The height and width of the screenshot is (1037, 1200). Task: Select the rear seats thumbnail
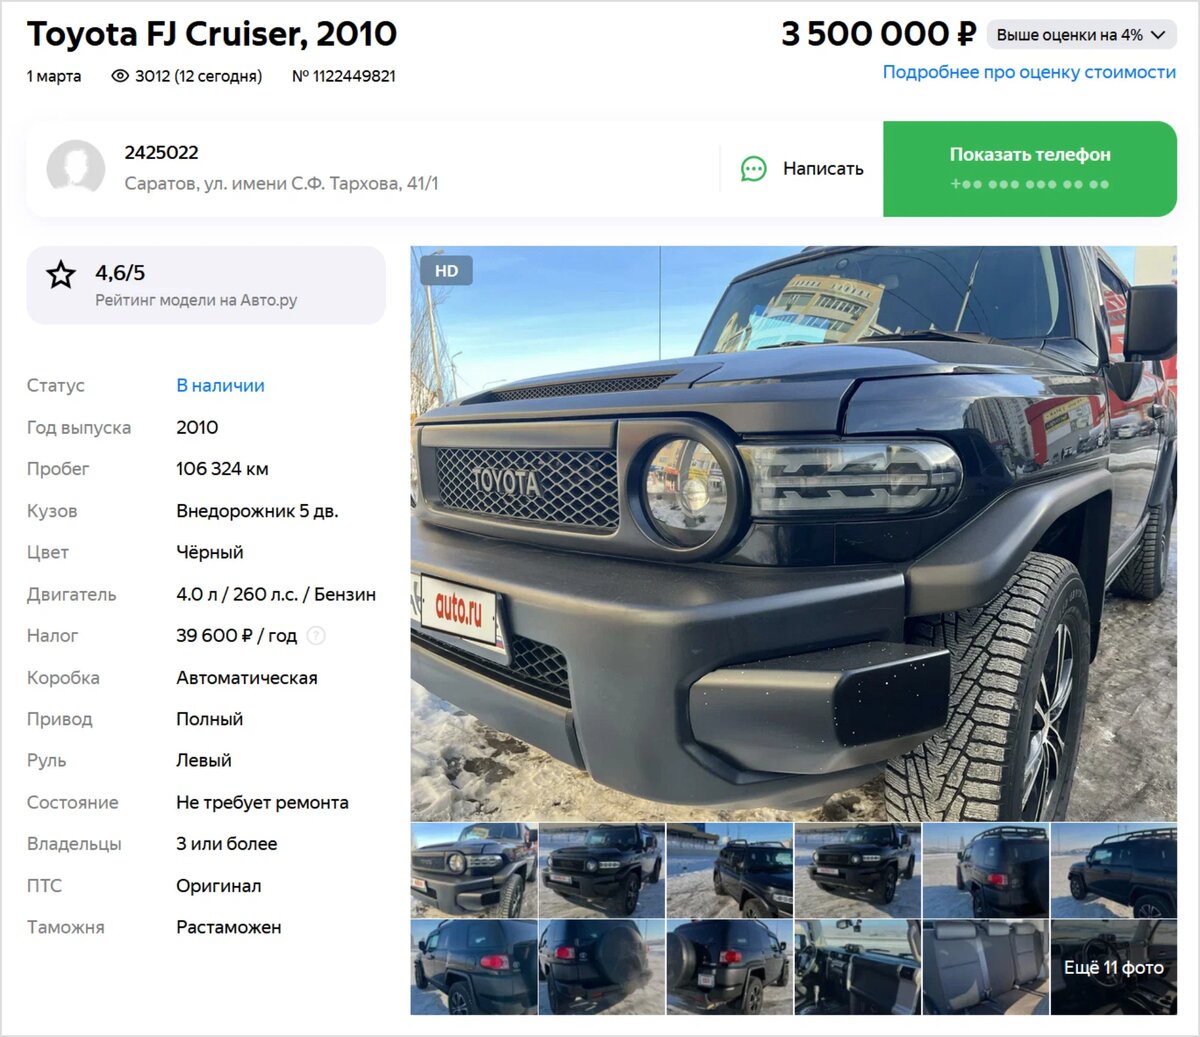click(986, 968)
